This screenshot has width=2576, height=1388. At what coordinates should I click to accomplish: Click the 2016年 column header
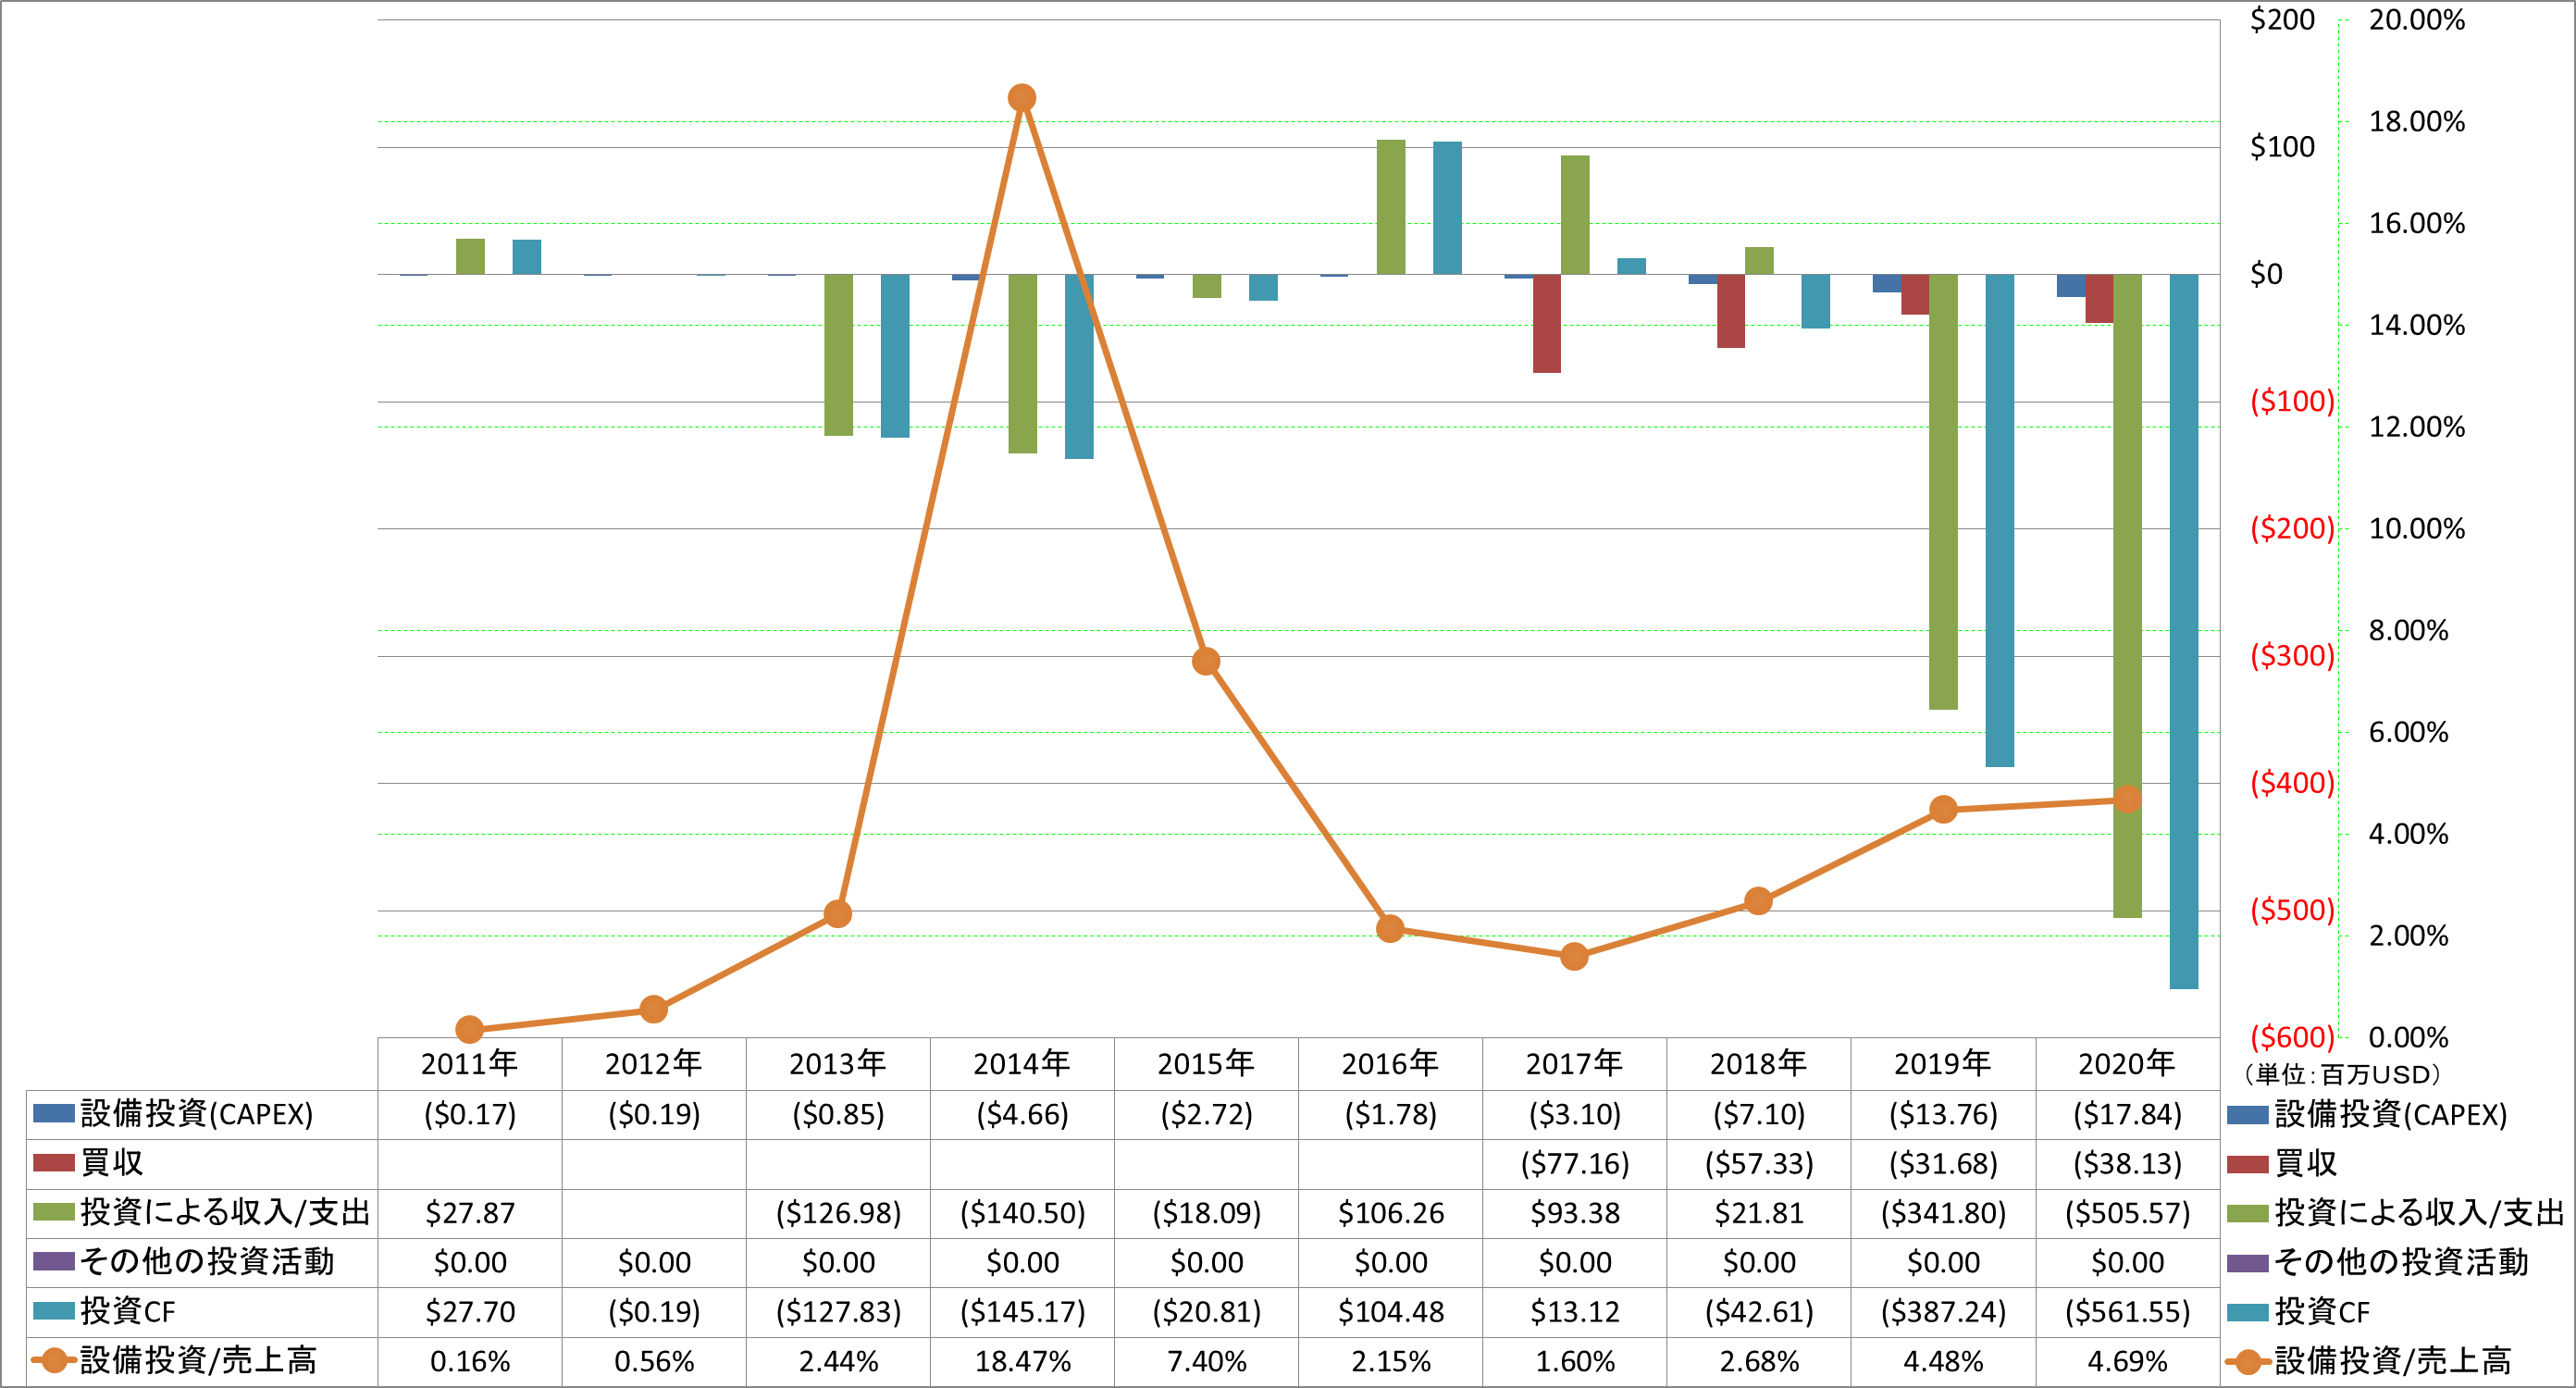click(1390, 1063)
